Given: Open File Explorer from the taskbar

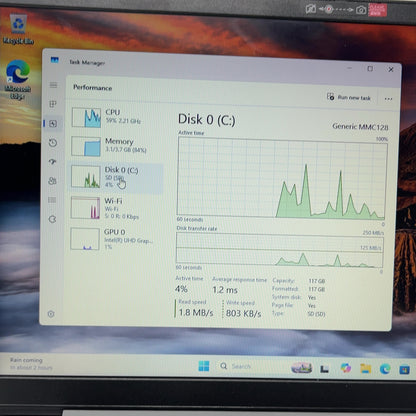Looking at the screenshot, I should coord(365,368).
